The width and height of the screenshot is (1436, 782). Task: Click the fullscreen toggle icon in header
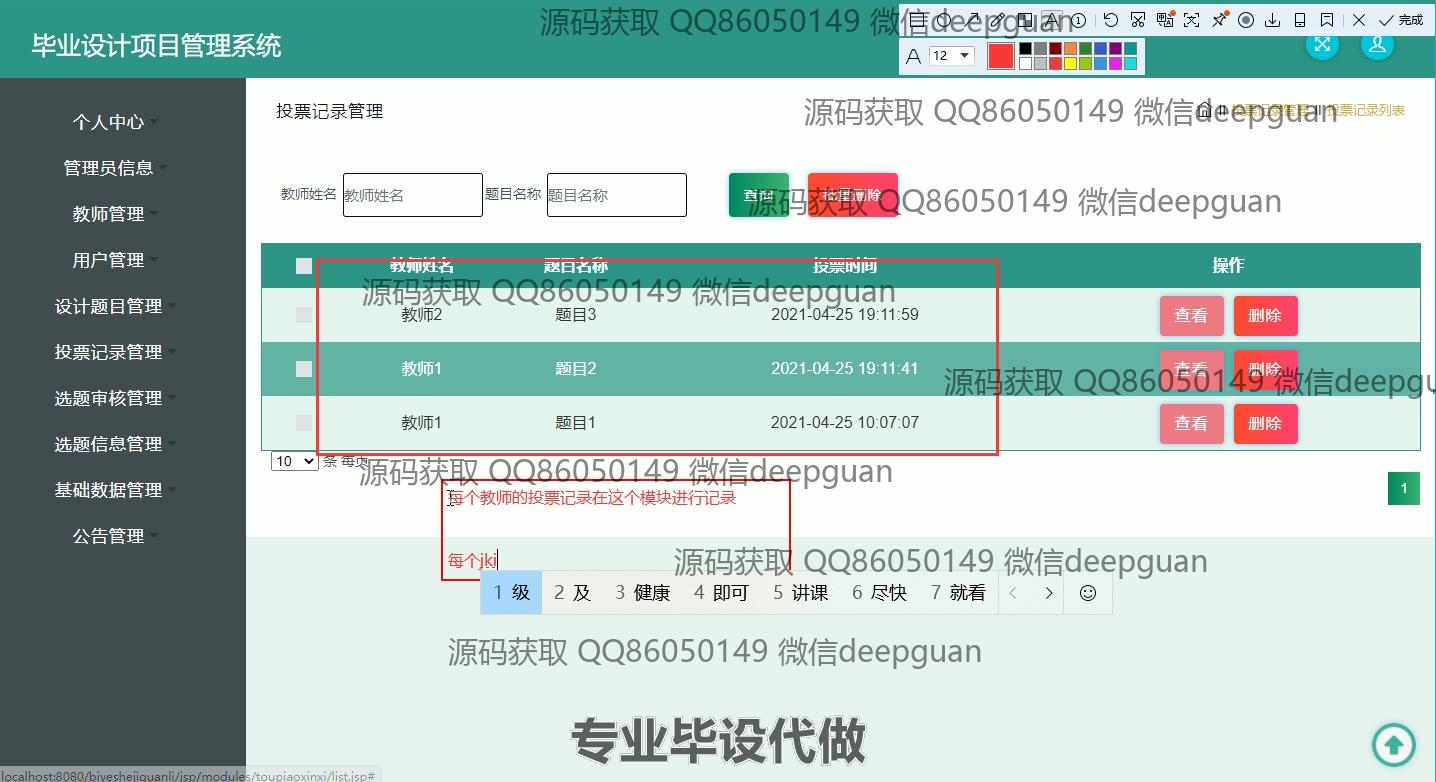pos(1322,45)
